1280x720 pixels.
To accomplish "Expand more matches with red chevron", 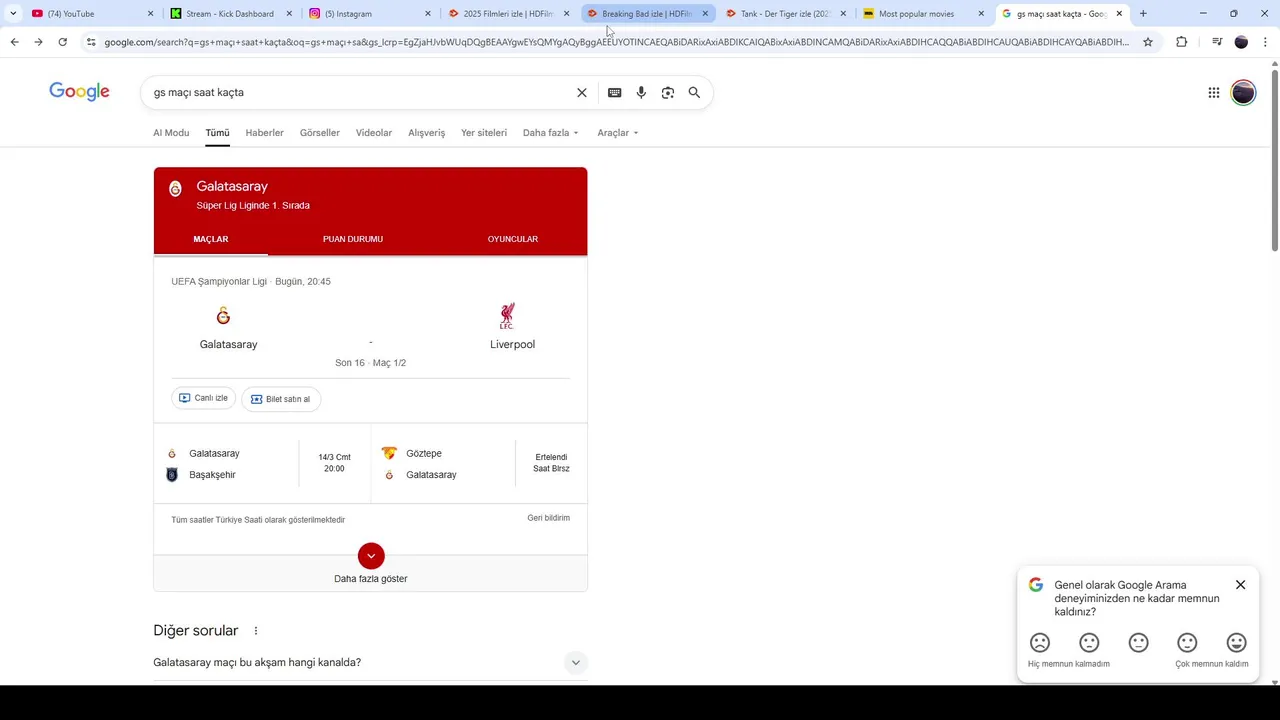I will pos(371,556).
